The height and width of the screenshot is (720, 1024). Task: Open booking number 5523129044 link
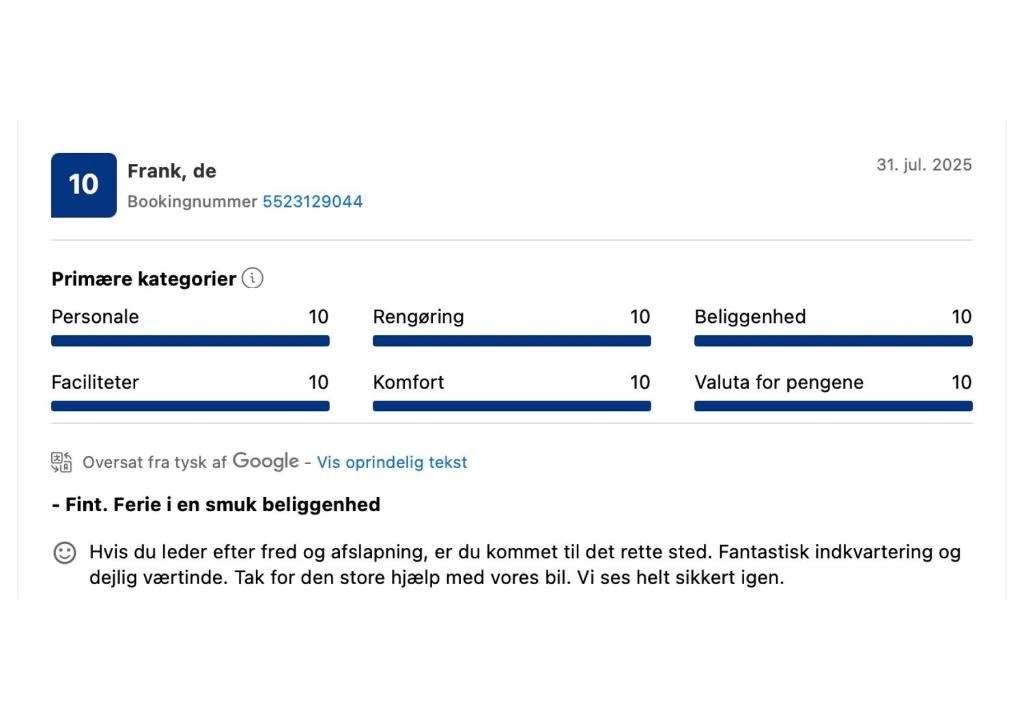pyautogui.click(x=312, y=201)
